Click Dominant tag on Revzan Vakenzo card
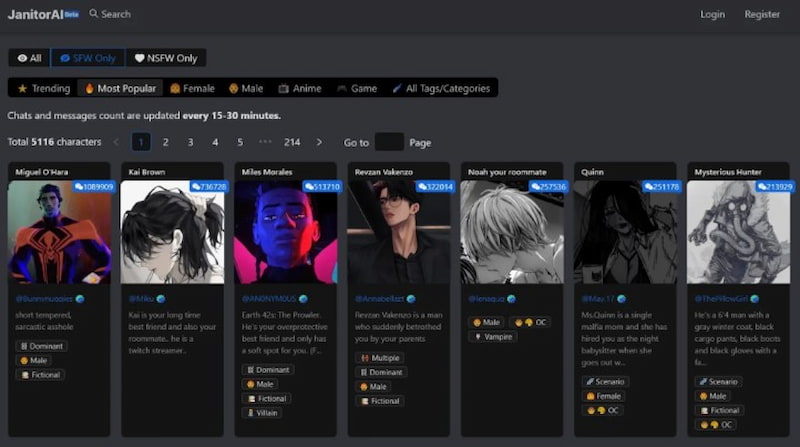This screenshot has width=800, height=447. tap(381, 372)
